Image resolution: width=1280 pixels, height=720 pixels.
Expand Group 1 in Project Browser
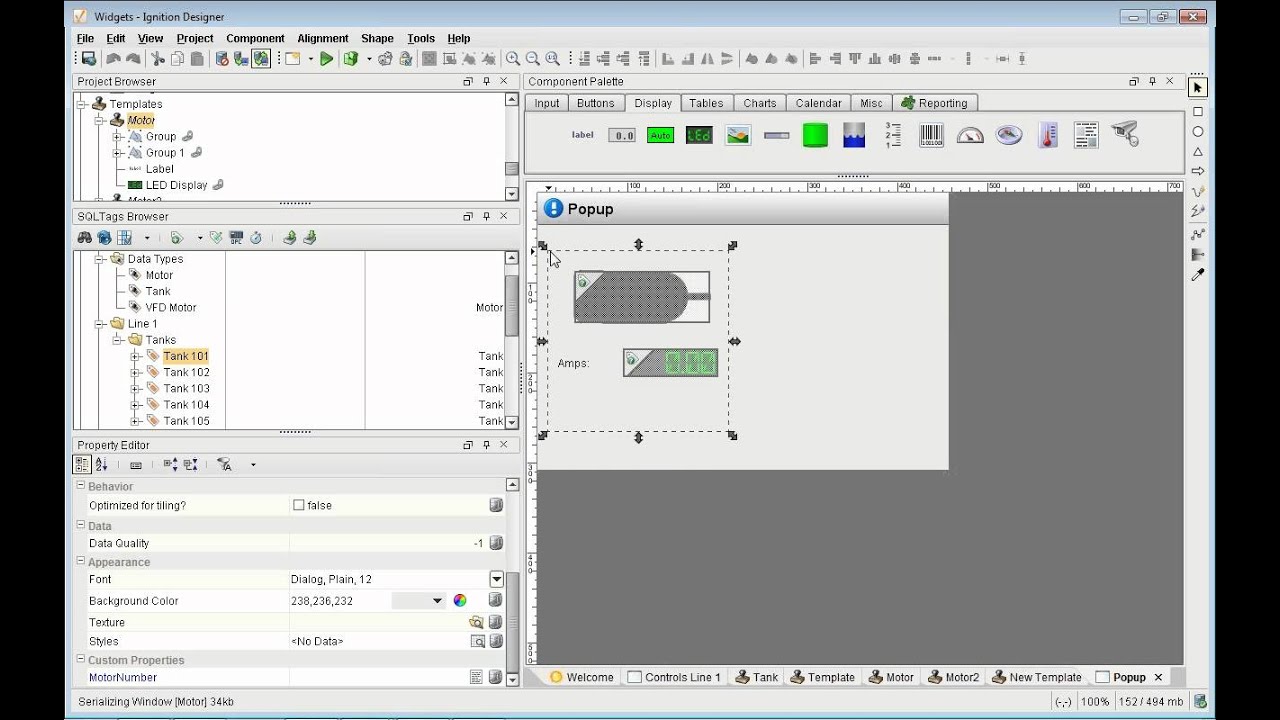click(117, 153)
